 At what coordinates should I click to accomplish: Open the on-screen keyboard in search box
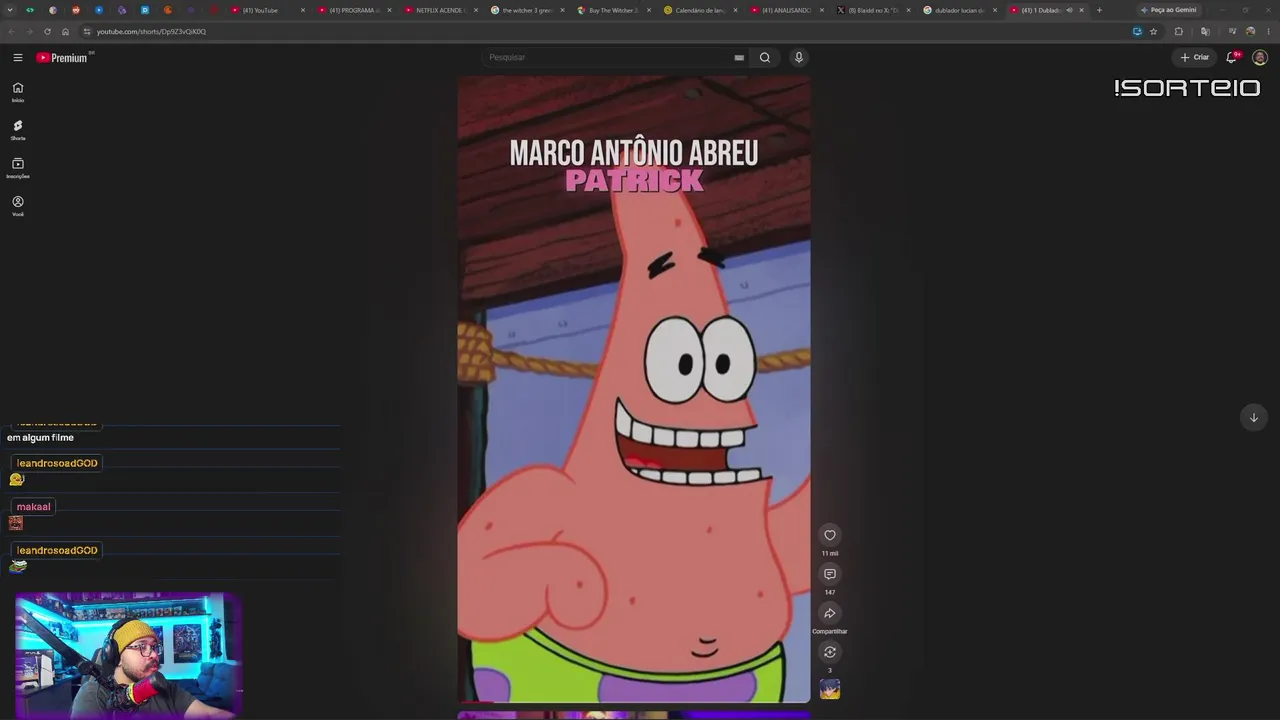coord(739,58)
